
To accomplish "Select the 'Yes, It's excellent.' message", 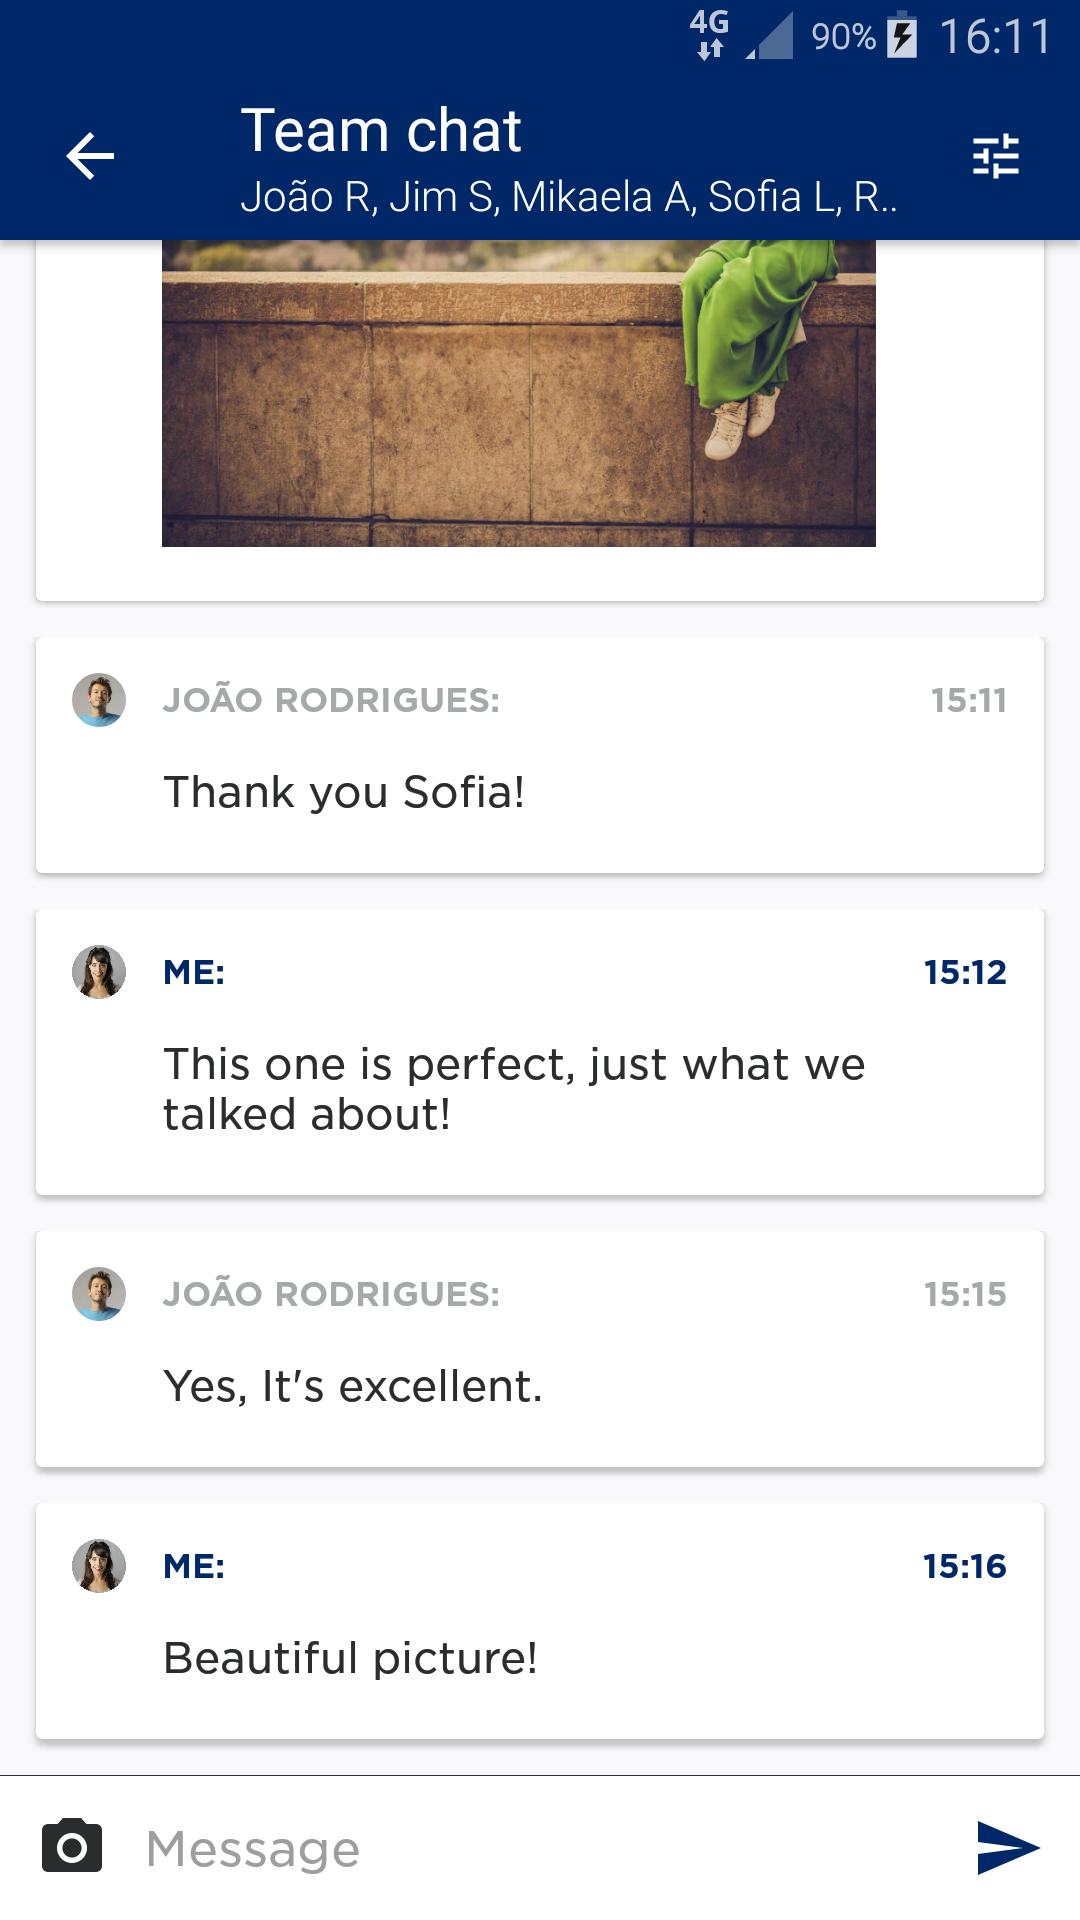I will [352, 1386].
